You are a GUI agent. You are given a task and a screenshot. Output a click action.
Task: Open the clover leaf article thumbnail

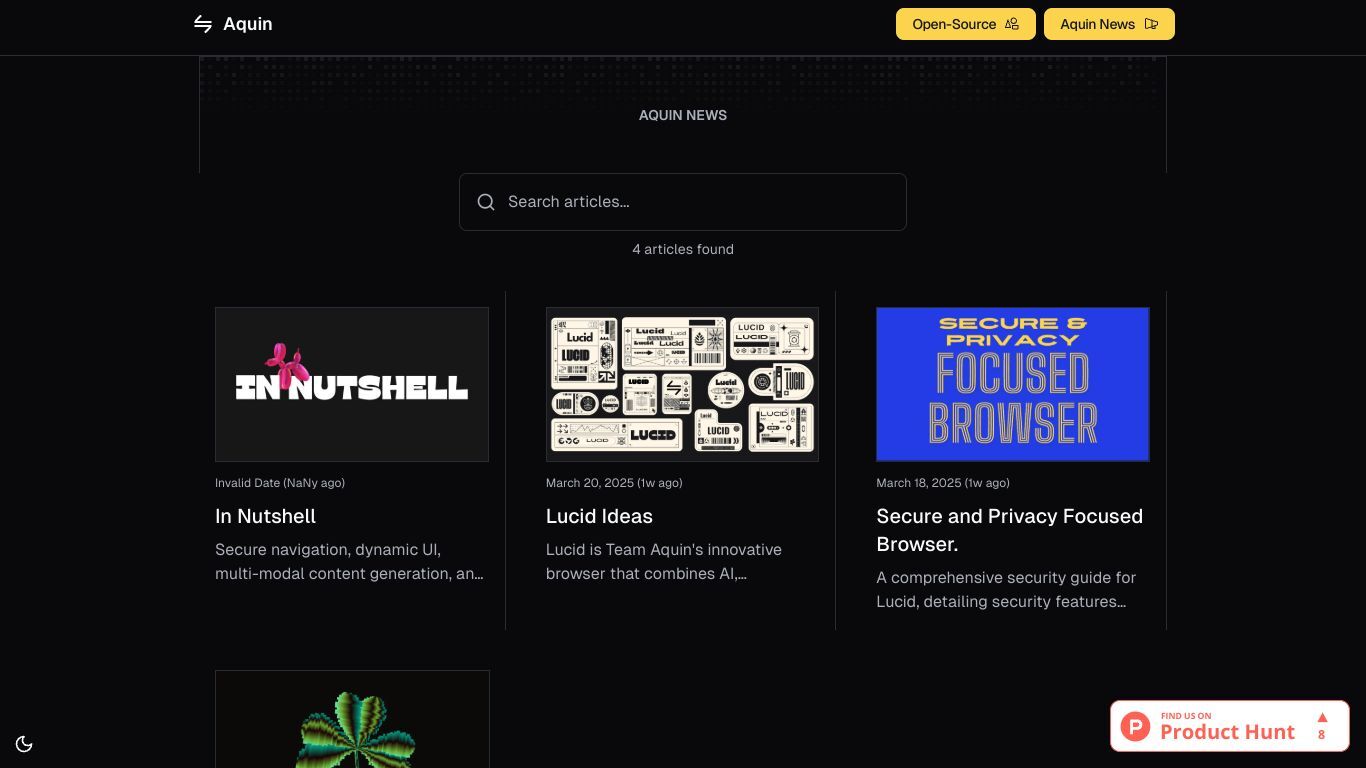(x=352, y=719)
